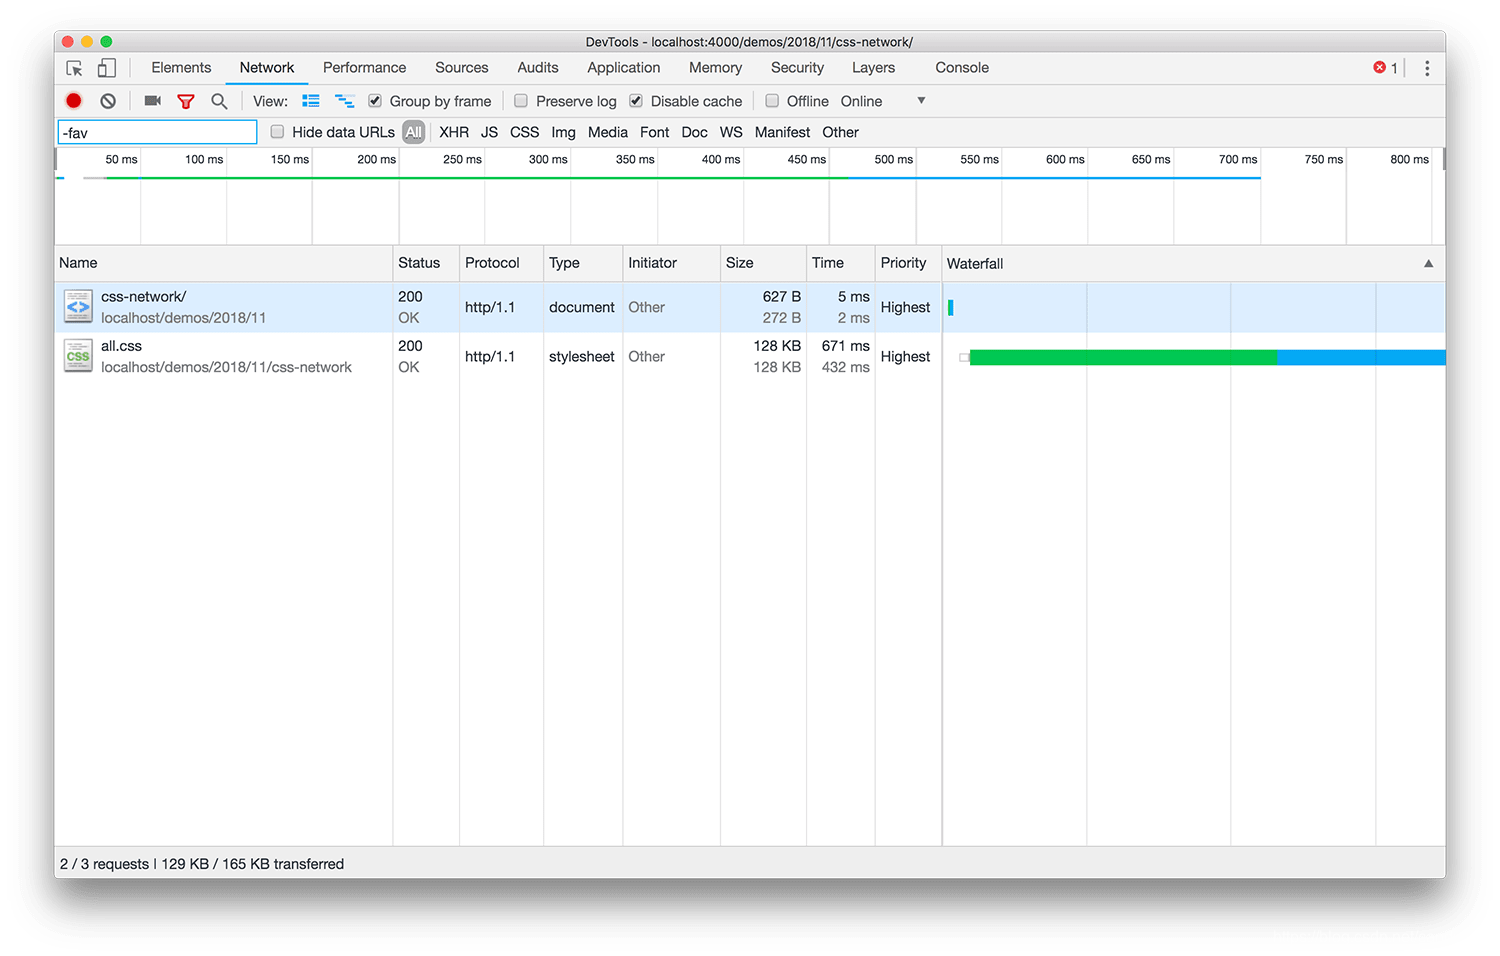Sort by the Time column header
The width and height of the screenshot is (1500, 956).
(x=840, y=263)
